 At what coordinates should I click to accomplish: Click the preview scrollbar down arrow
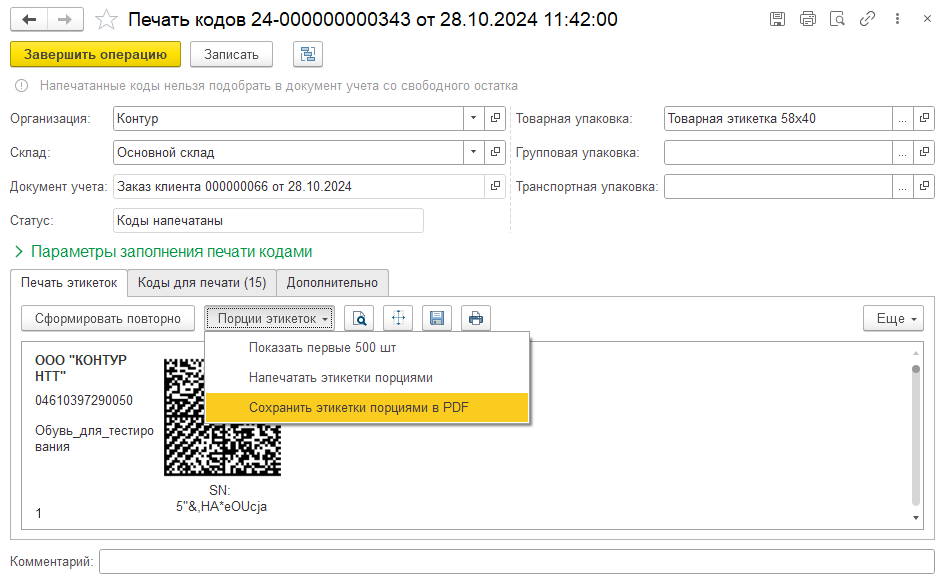pyautogui.click(x=916, y=518)
